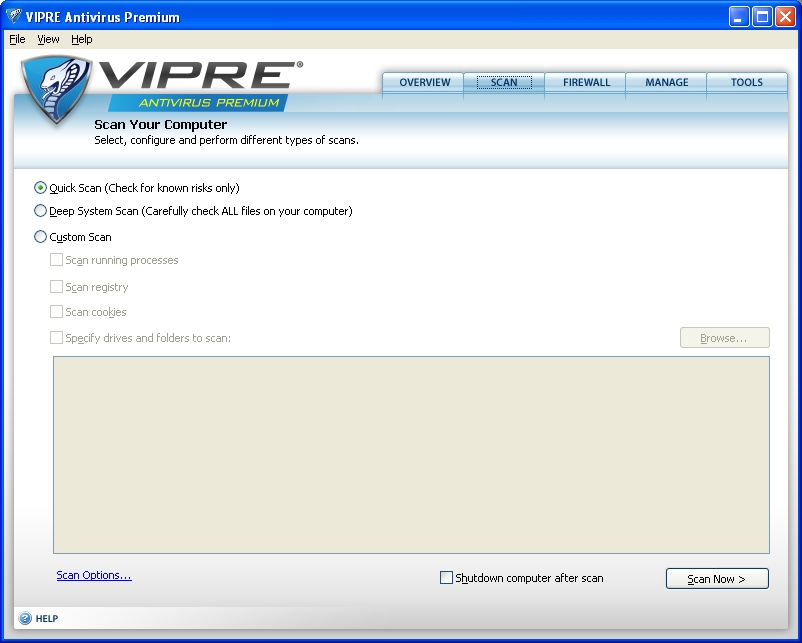This screenshot has width=802, height=643.
Task: Click the 'ANTIVIRUS PREMIUM' banner text
Action: [209, 103]
